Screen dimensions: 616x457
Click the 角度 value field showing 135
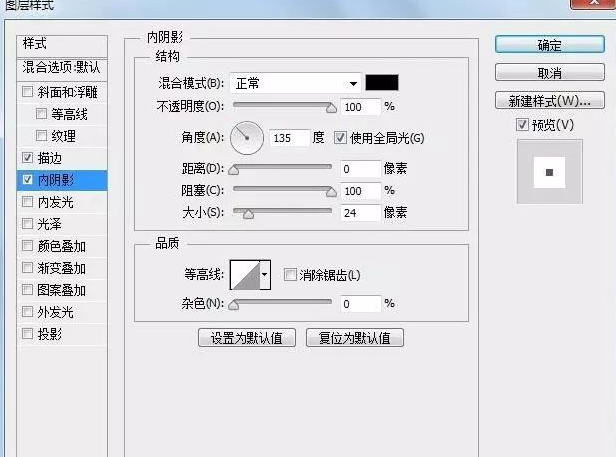coord(289,138)
